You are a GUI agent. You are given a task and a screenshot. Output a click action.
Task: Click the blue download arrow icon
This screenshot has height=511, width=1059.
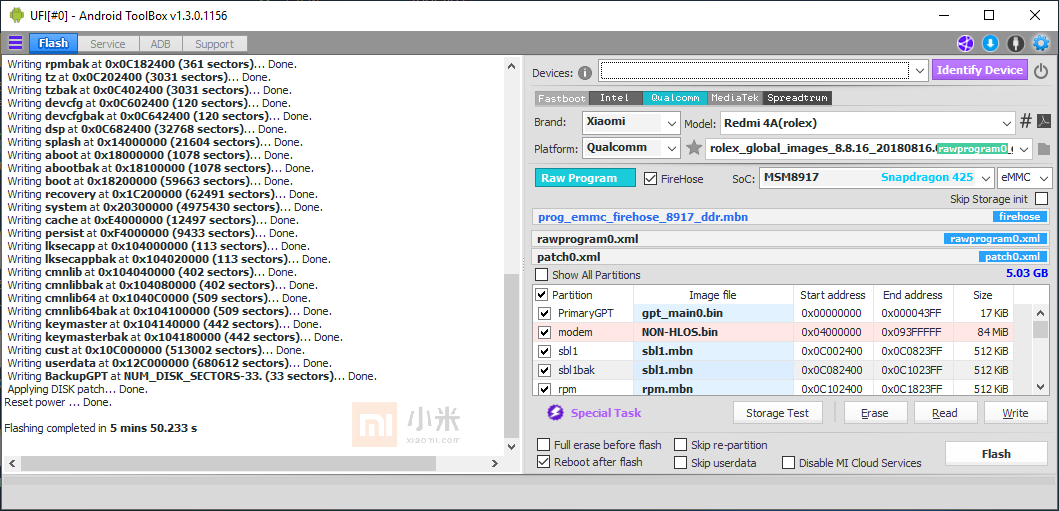(x=990, y=43)
